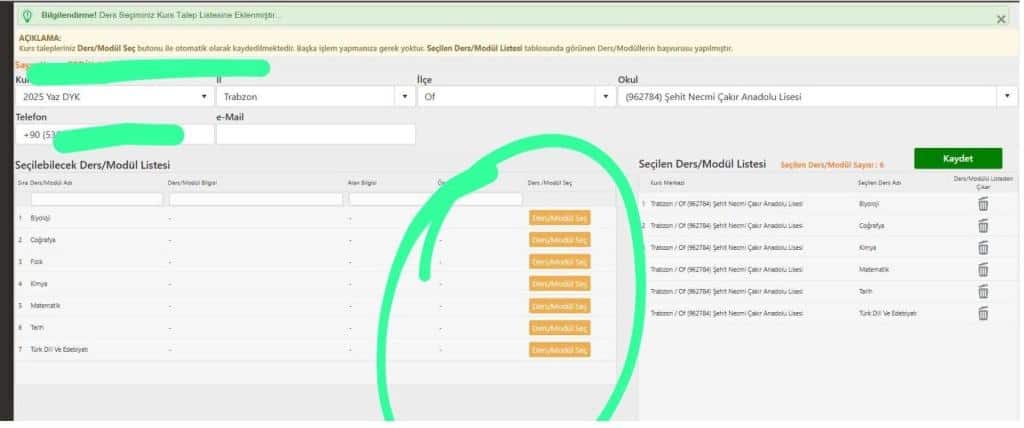Click the lightbulb icon in Bilgilendirme banner
Screen dimensions: 1024x428
pos(26,16)
